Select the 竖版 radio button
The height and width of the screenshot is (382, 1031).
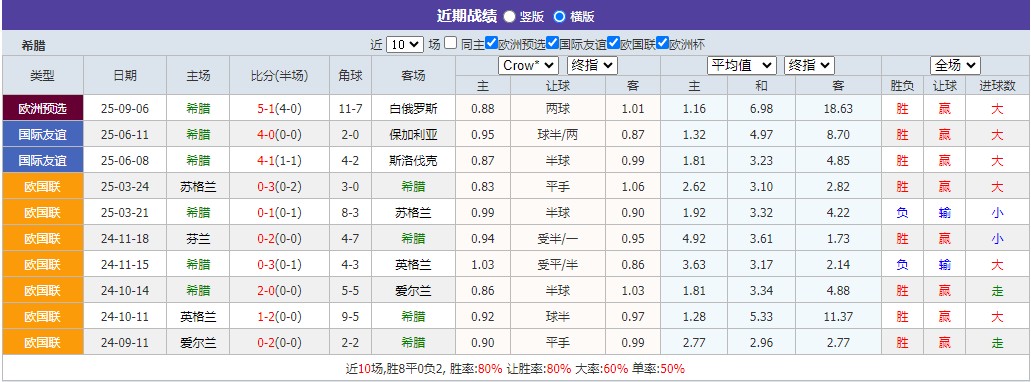point(510,16)
